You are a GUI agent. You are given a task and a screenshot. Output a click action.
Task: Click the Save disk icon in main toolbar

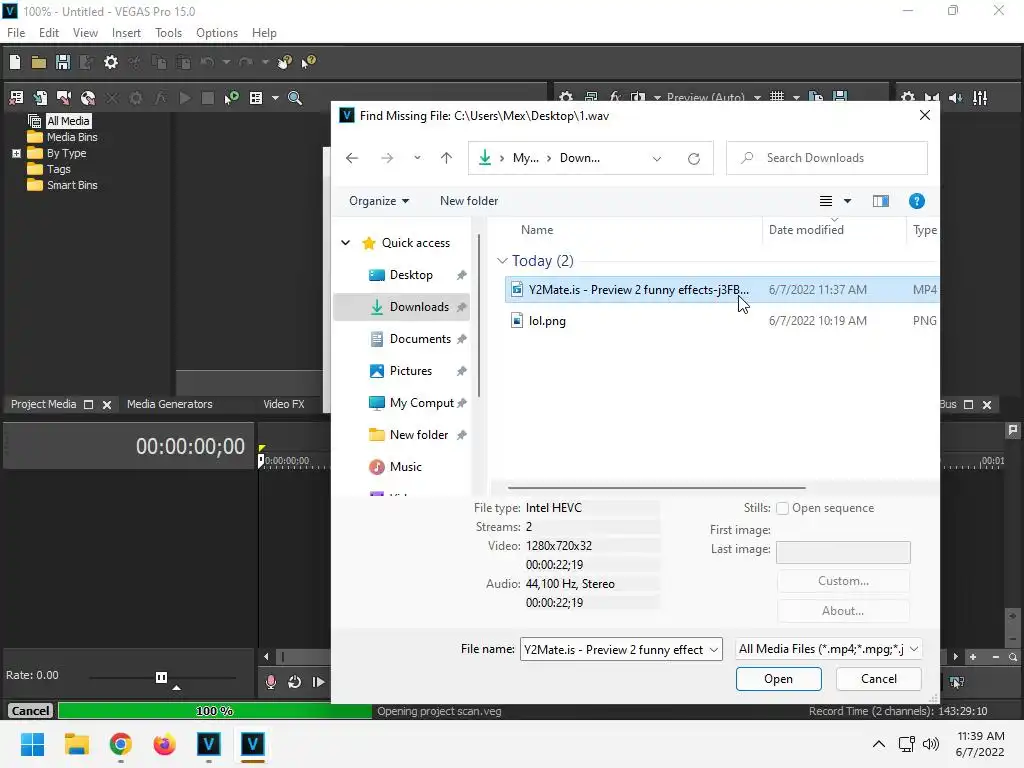point(63,62)
